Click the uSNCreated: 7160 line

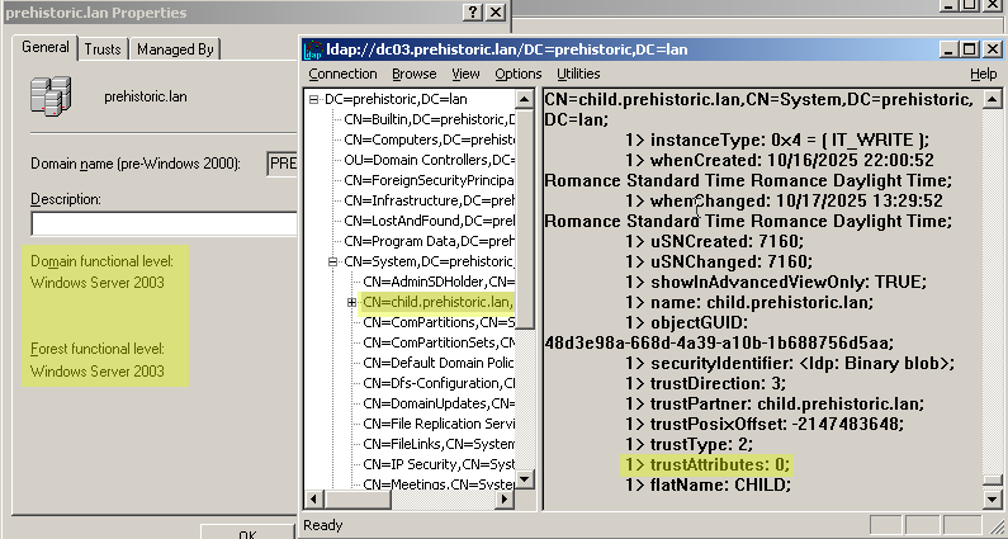point(714,242)
